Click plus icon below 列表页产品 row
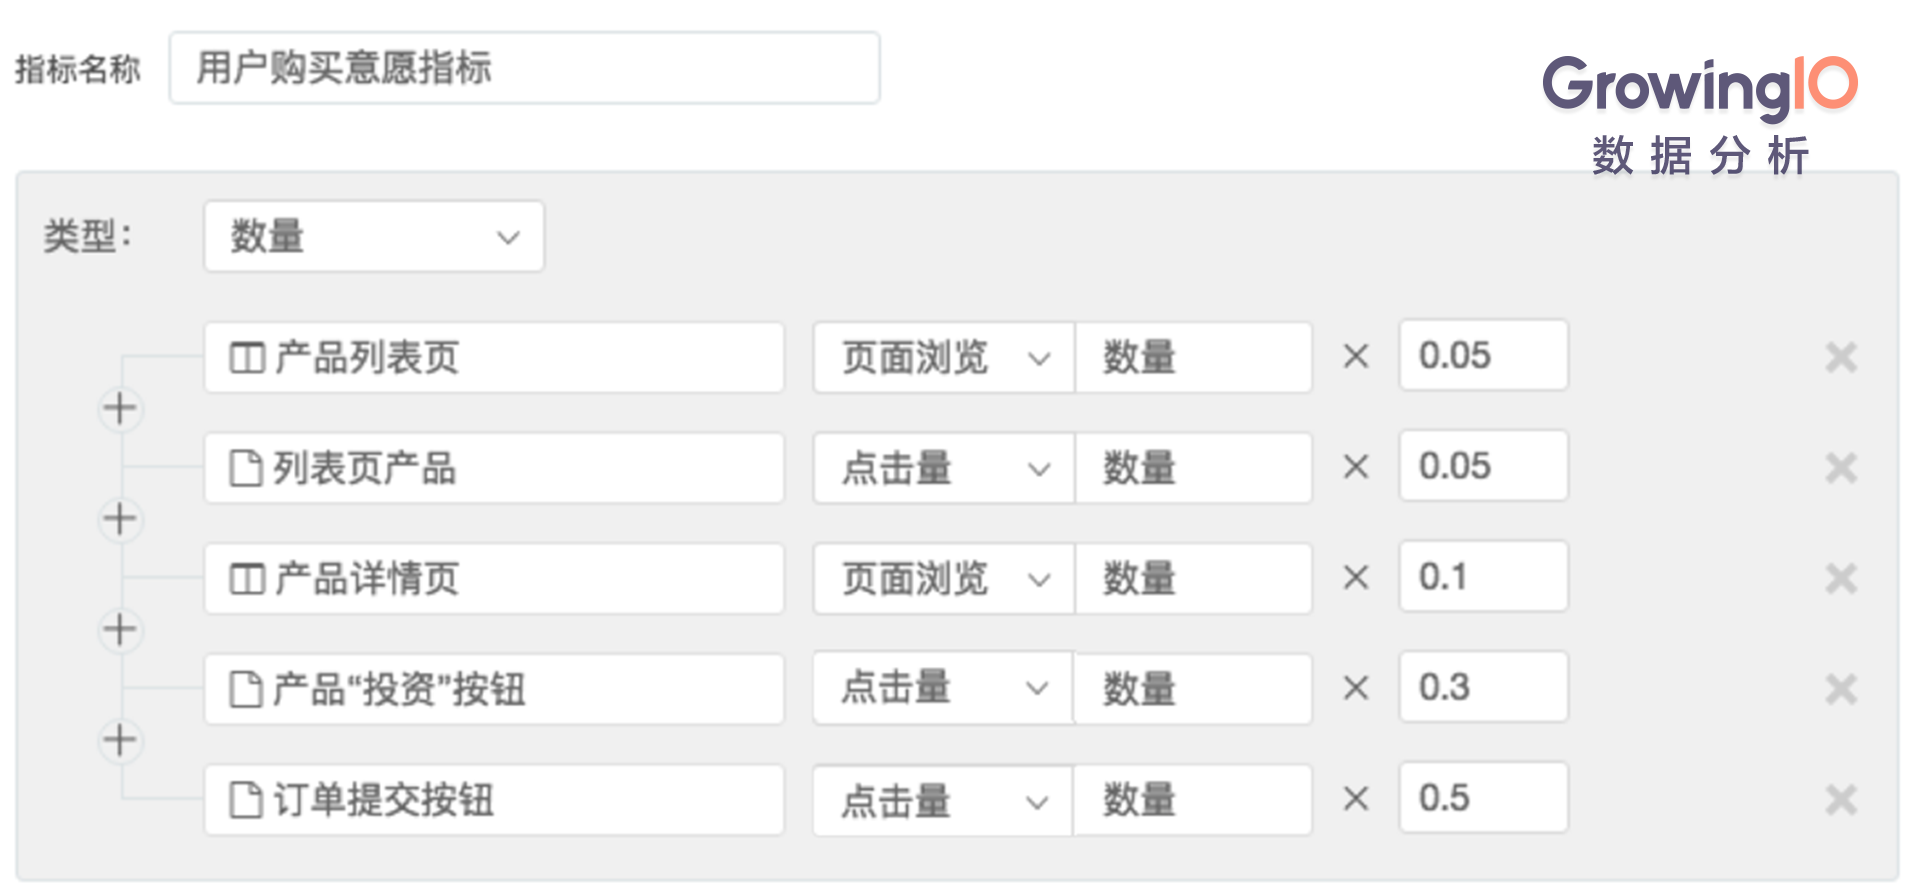Viewport: 1920px width, 895px height. (120, 519)
